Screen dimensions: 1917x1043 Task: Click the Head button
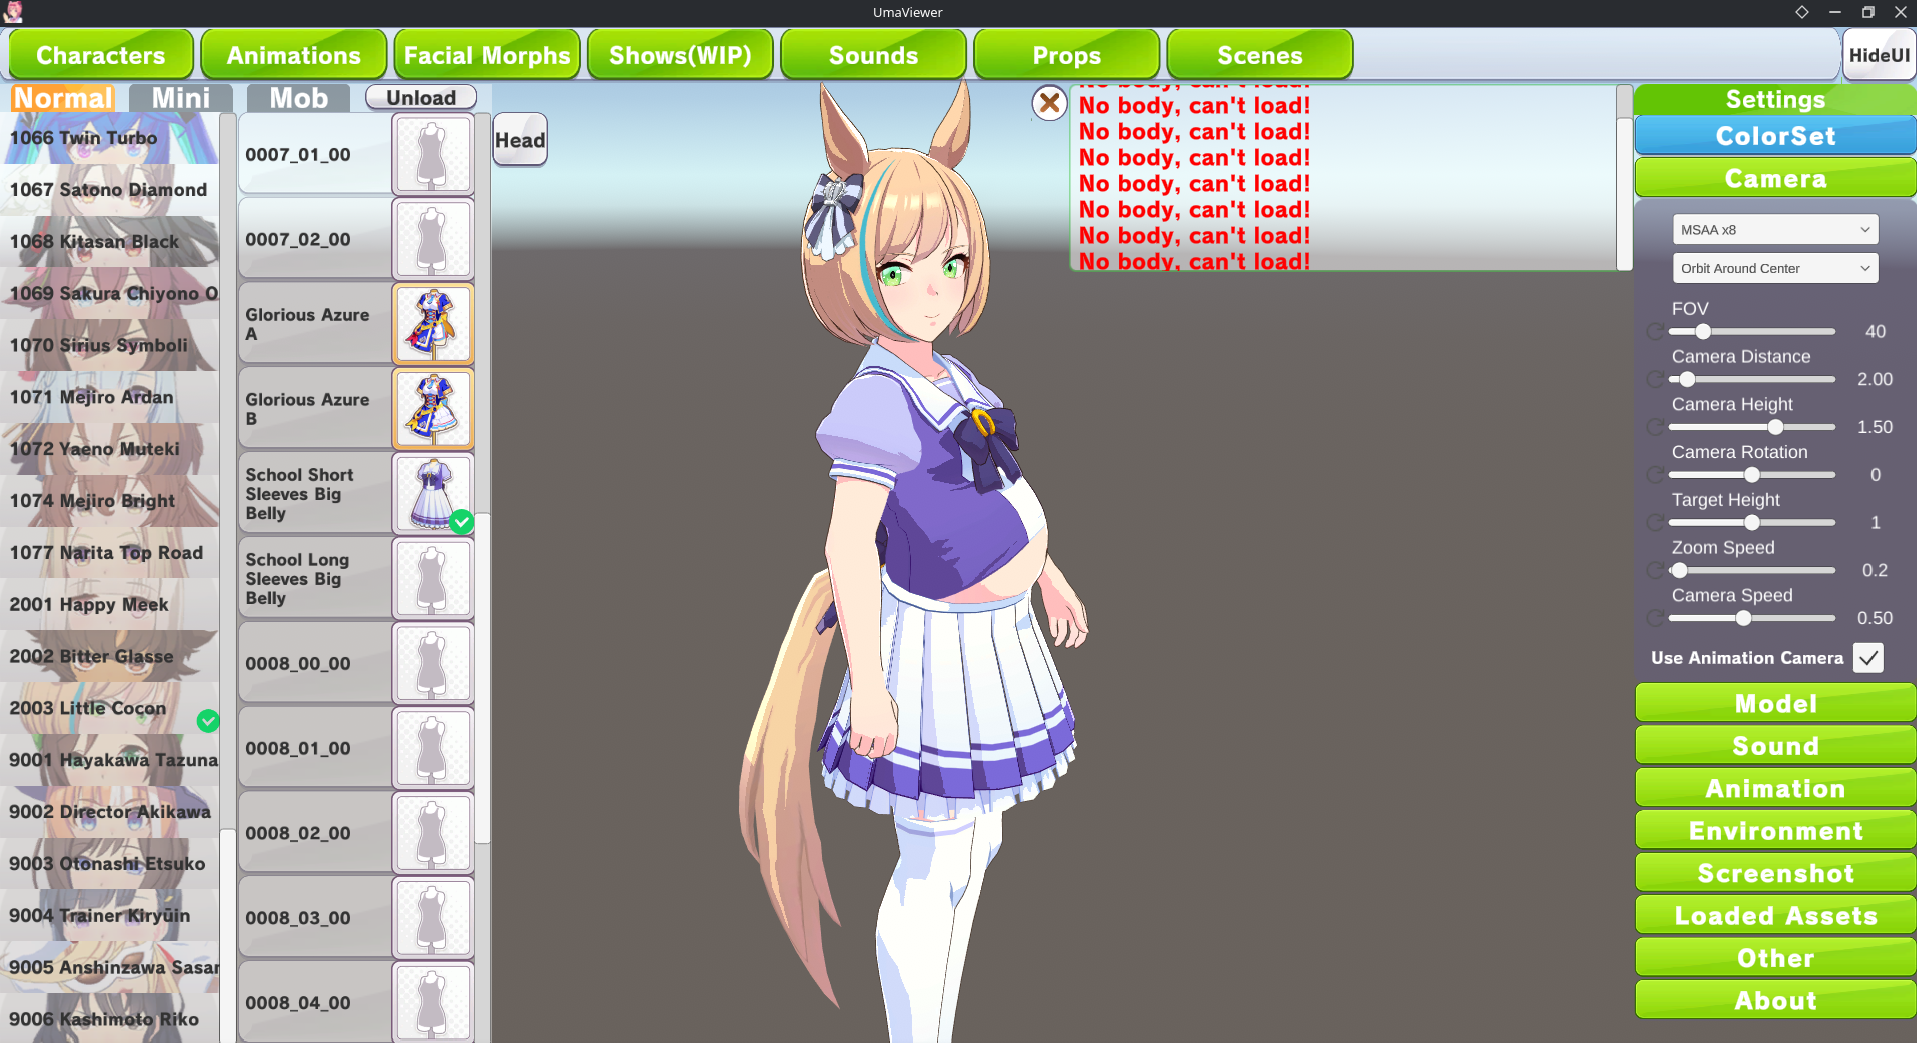point(520,140)
